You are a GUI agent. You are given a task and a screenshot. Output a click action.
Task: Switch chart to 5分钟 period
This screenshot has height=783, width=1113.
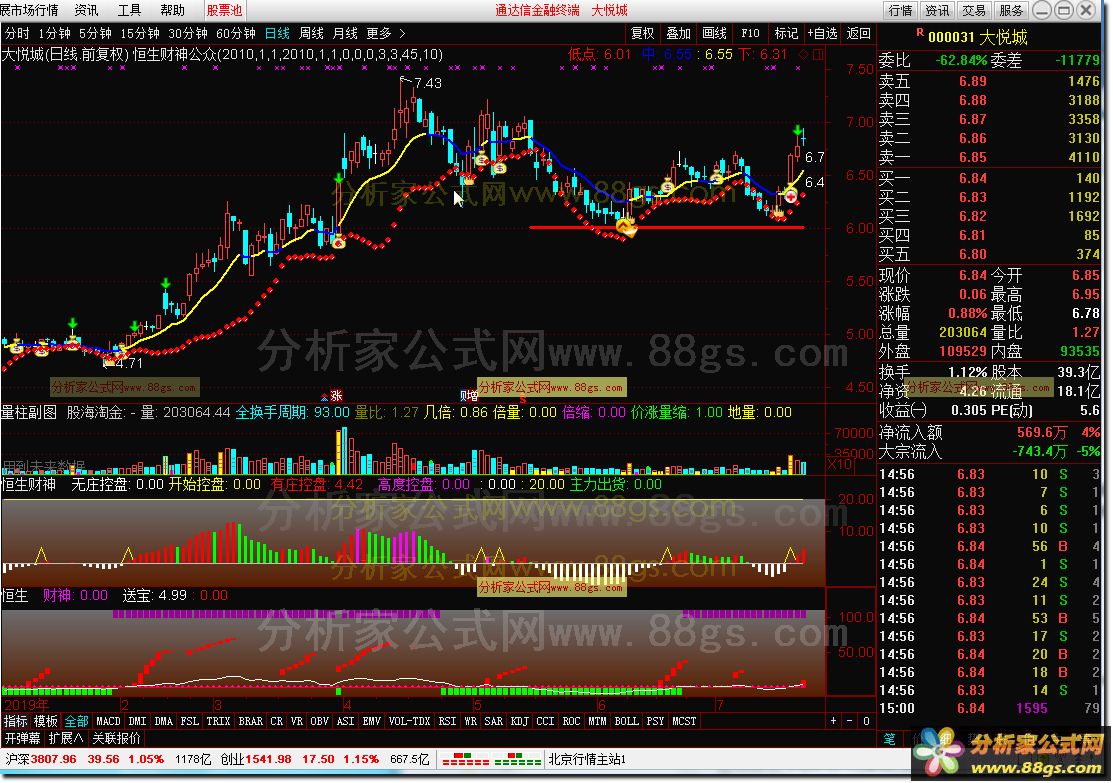[x=95, y=33]
